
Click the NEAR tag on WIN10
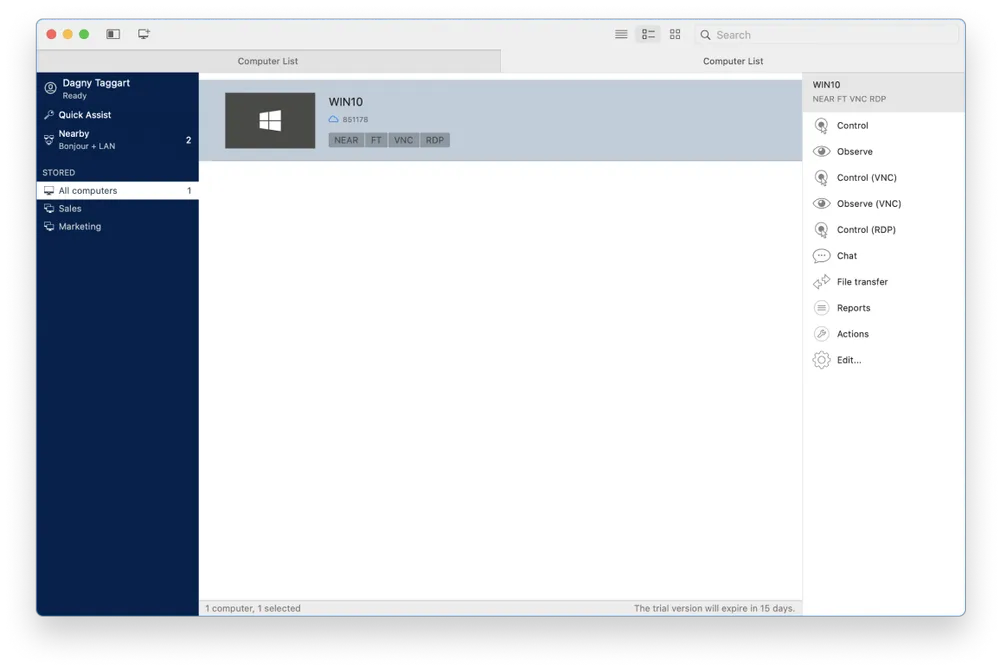pos(346,140)
